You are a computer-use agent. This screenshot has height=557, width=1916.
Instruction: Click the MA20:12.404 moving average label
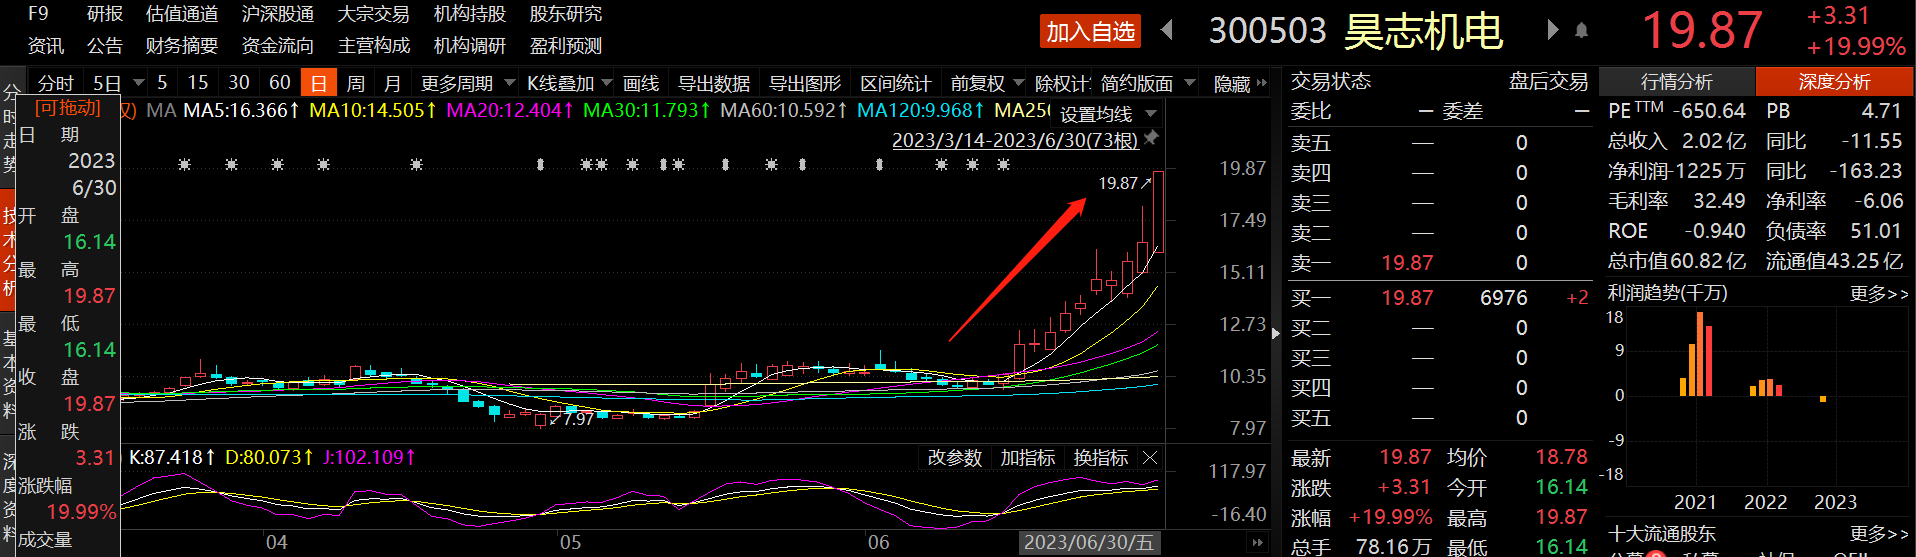[x=510, y=110]
